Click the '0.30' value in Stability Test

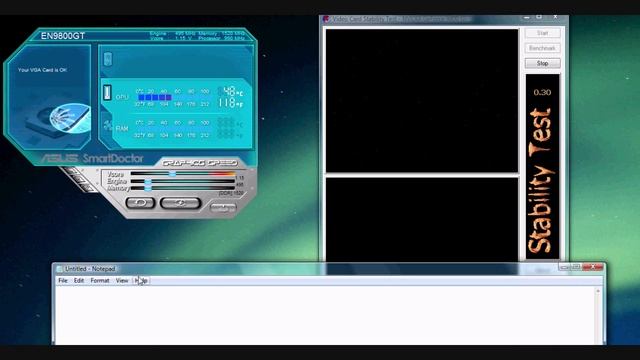542,93
